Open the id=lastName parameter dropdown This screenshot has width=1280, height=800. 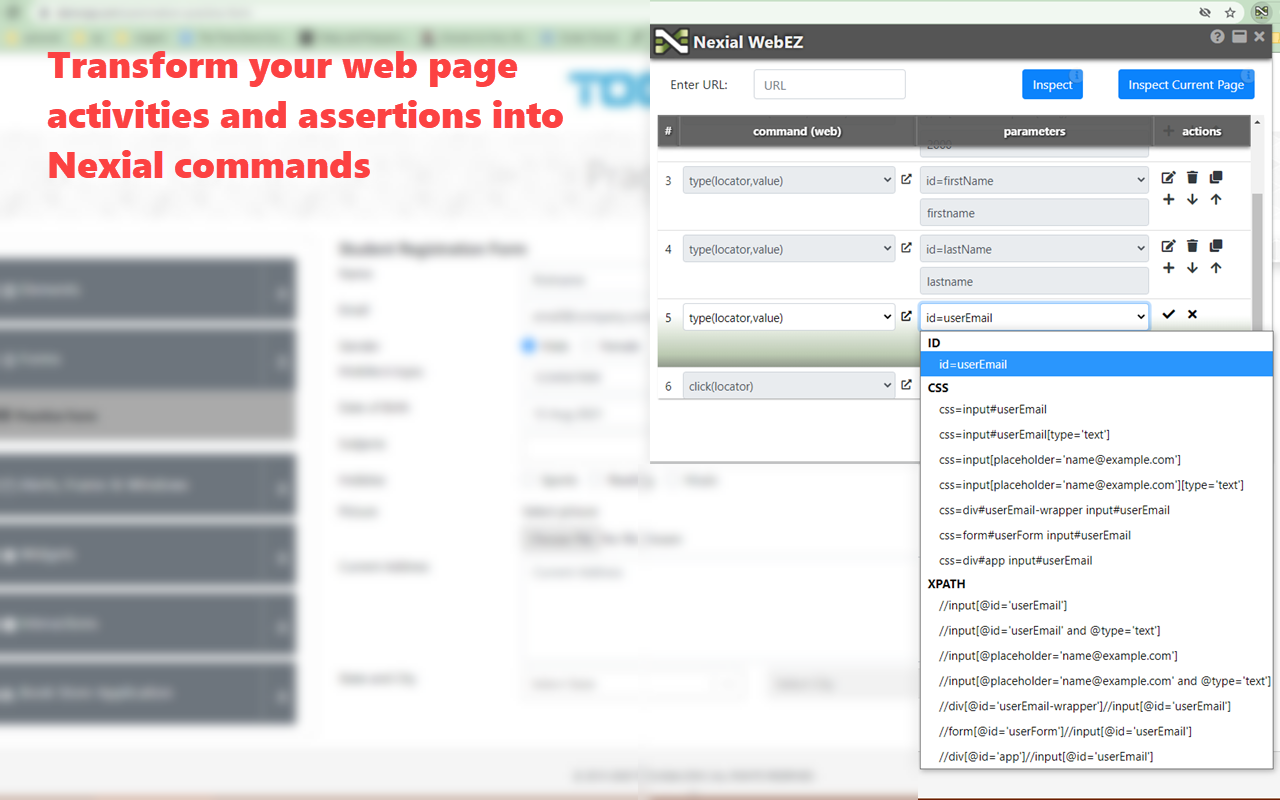click(x=1034, y=248)
